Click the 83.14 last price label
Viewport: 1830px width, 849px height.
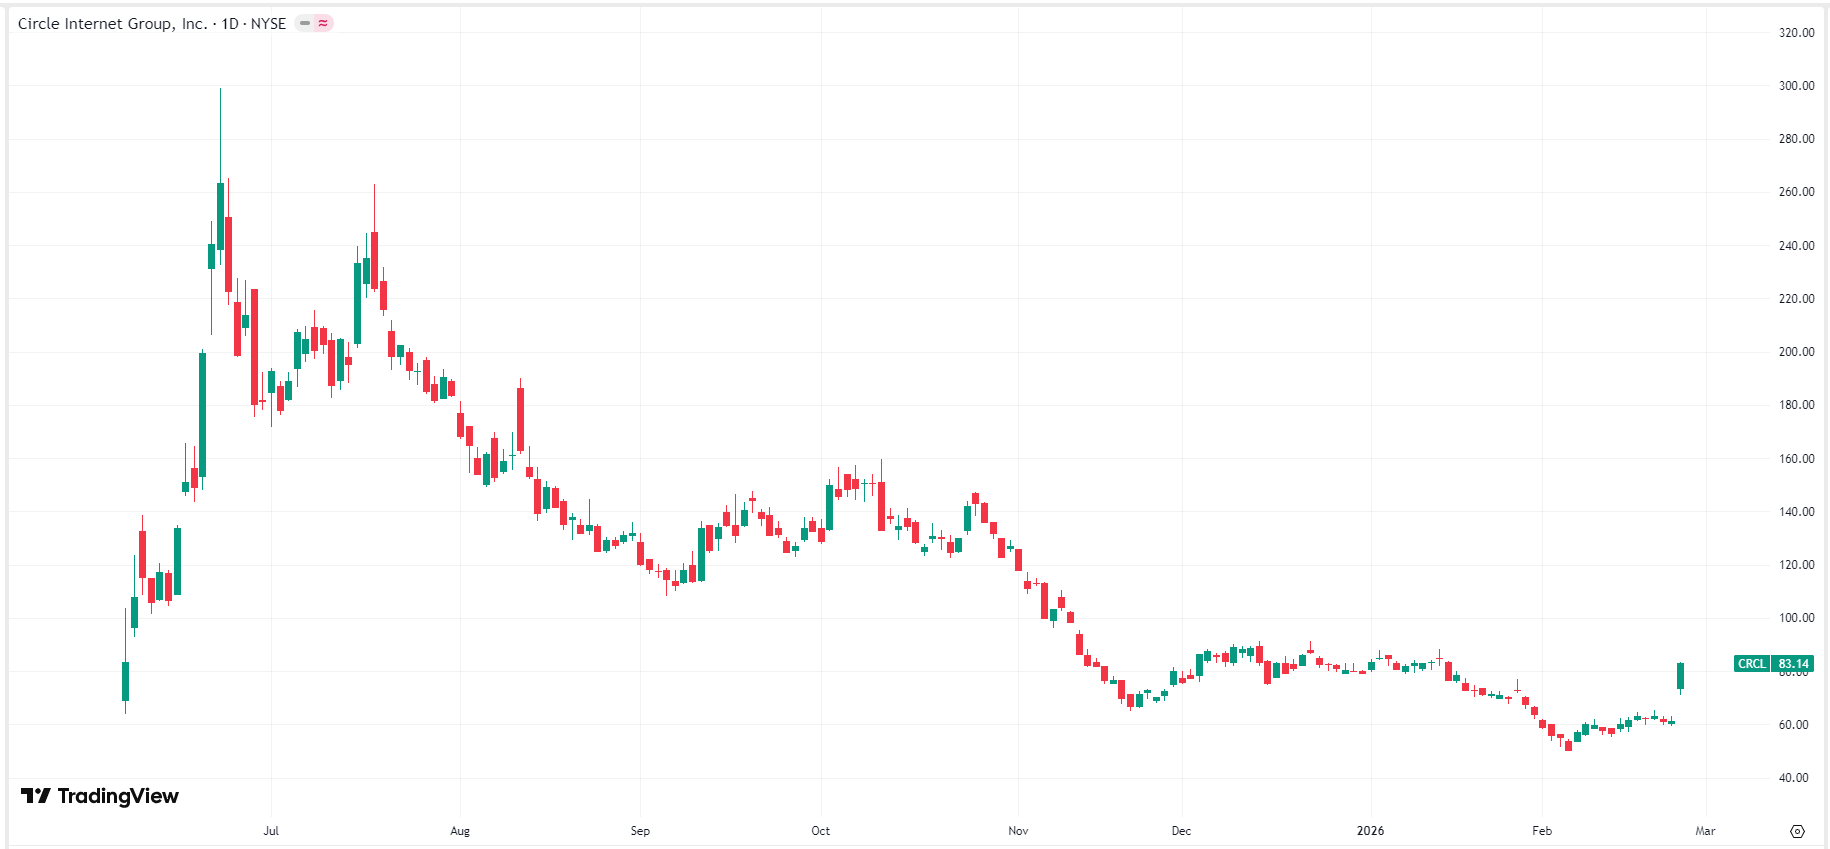pyautogui.click(x=1793, y=664)
